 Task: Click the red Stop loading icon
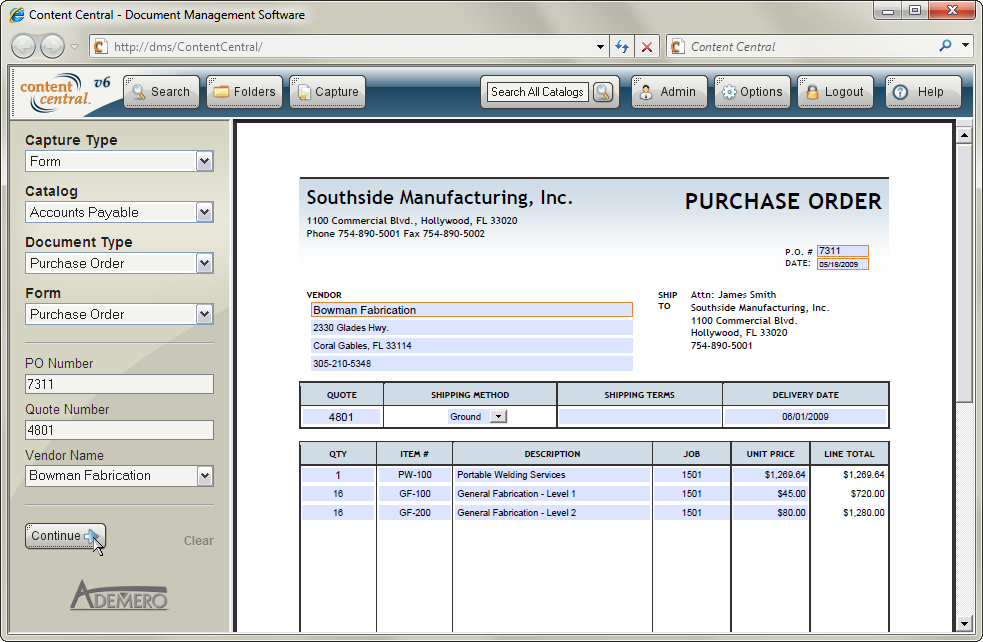click(x=647, y=47)
